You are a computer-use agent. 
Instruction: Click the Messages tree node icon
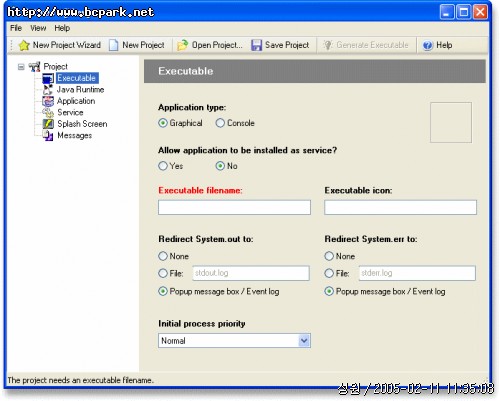48,135
